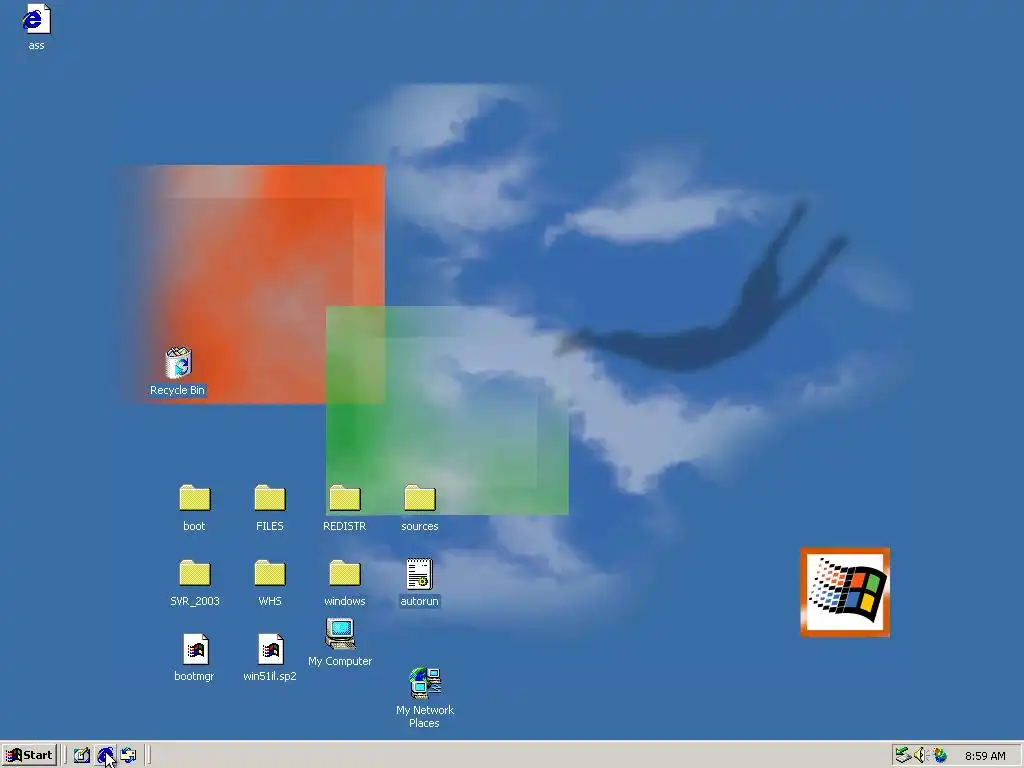This screenshot has height=768, width=1024.
Task: Click quick launch toolbar drag handle
Action: (65, 756)
